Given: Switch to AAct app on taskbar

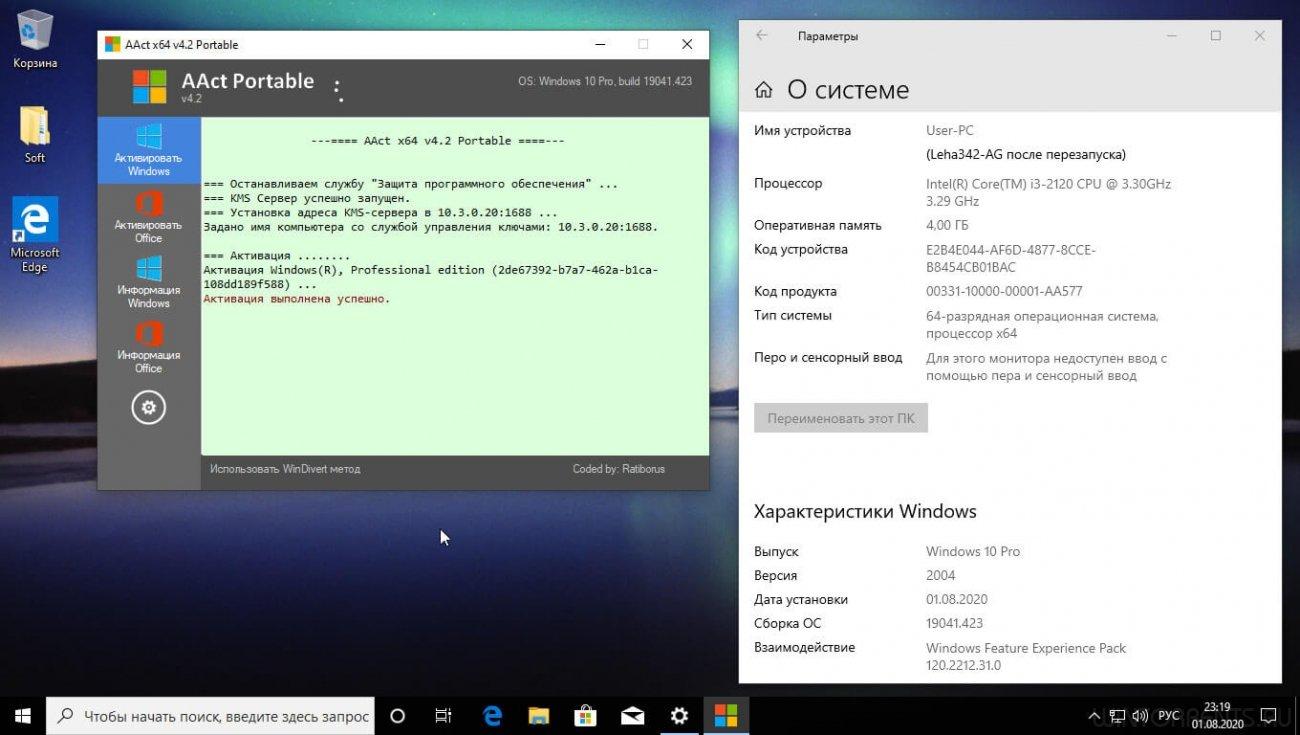Looking at the screenshot, I should coord(726,716).
